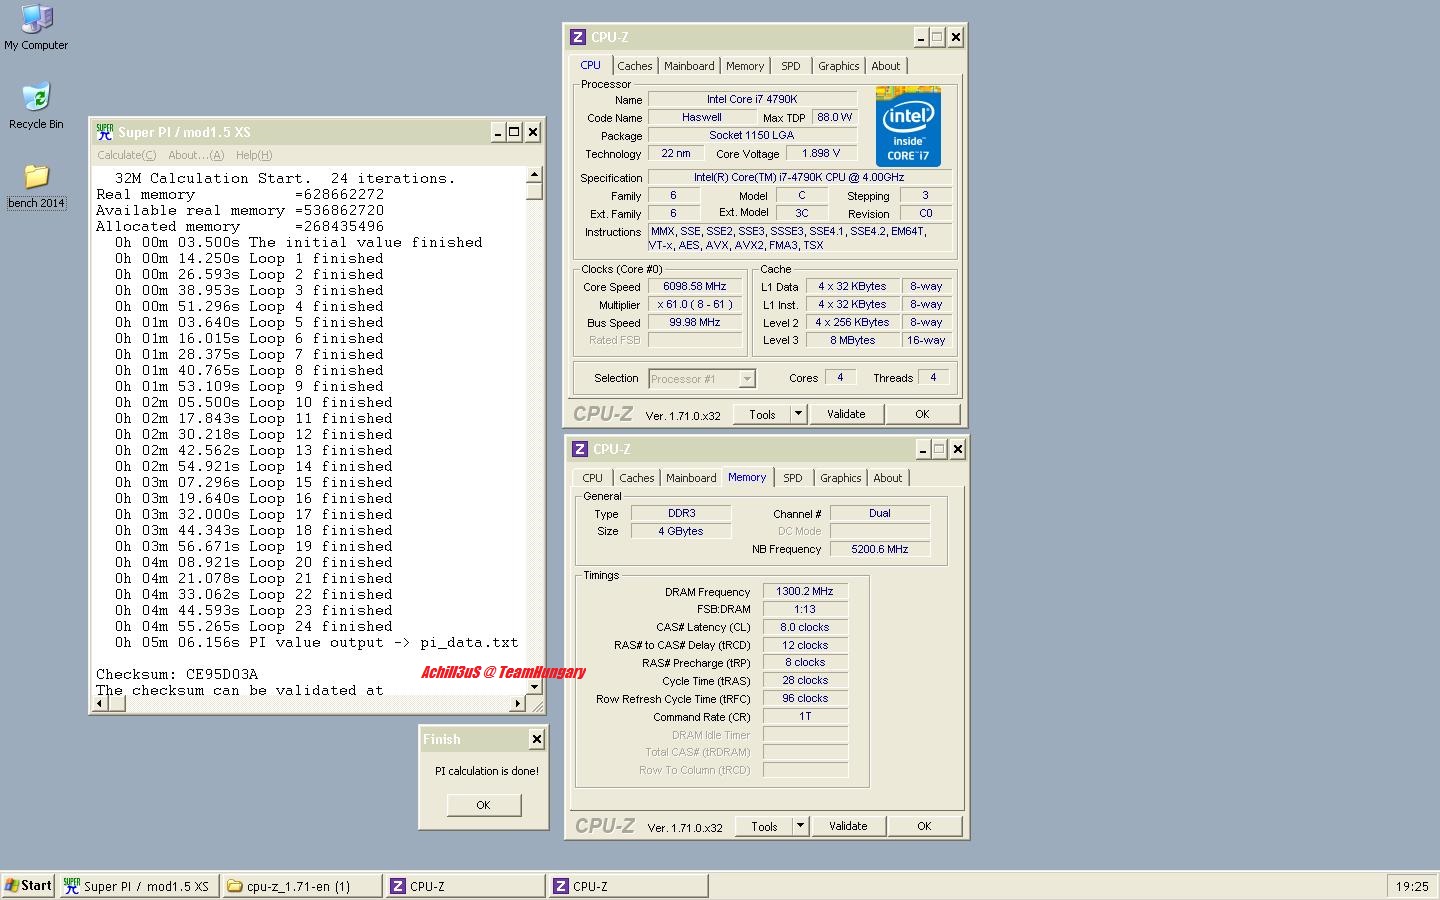Activate first CPU-Z taskbar button
Viewport: 1440px width, 900px height.
[465, 886]
